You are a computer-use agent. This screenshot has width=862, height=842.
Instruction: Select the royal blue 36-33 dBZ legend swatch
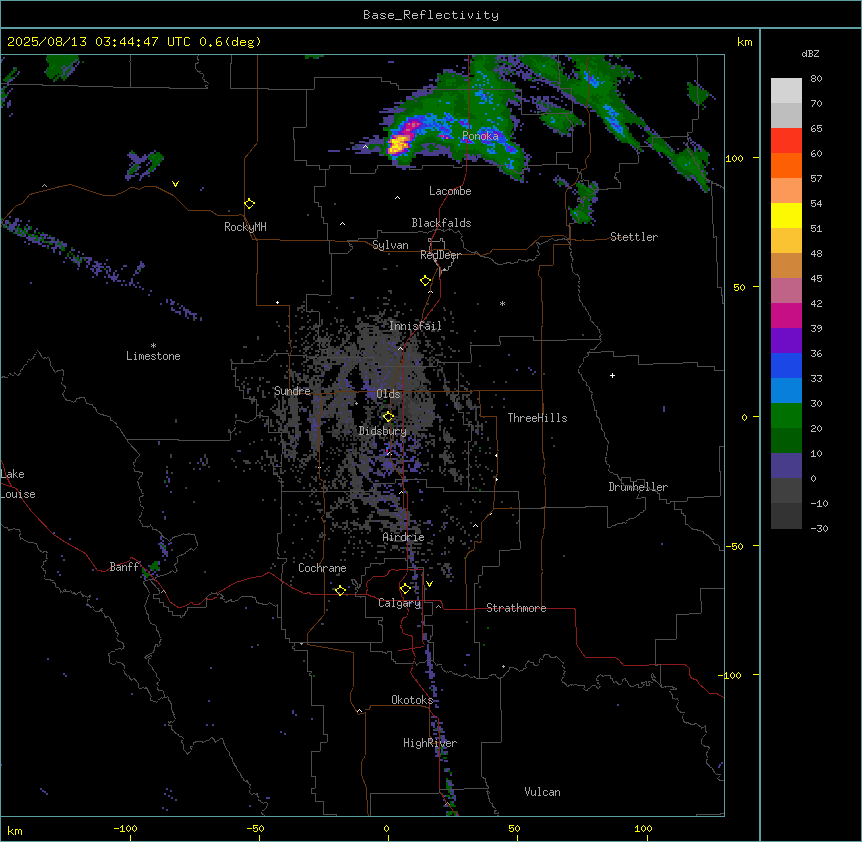[x=786, y=365]
